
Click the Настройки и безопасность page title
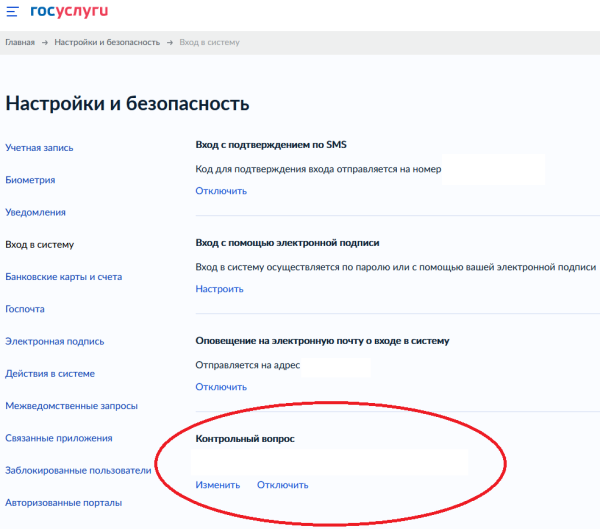click(x=127, y=103)
